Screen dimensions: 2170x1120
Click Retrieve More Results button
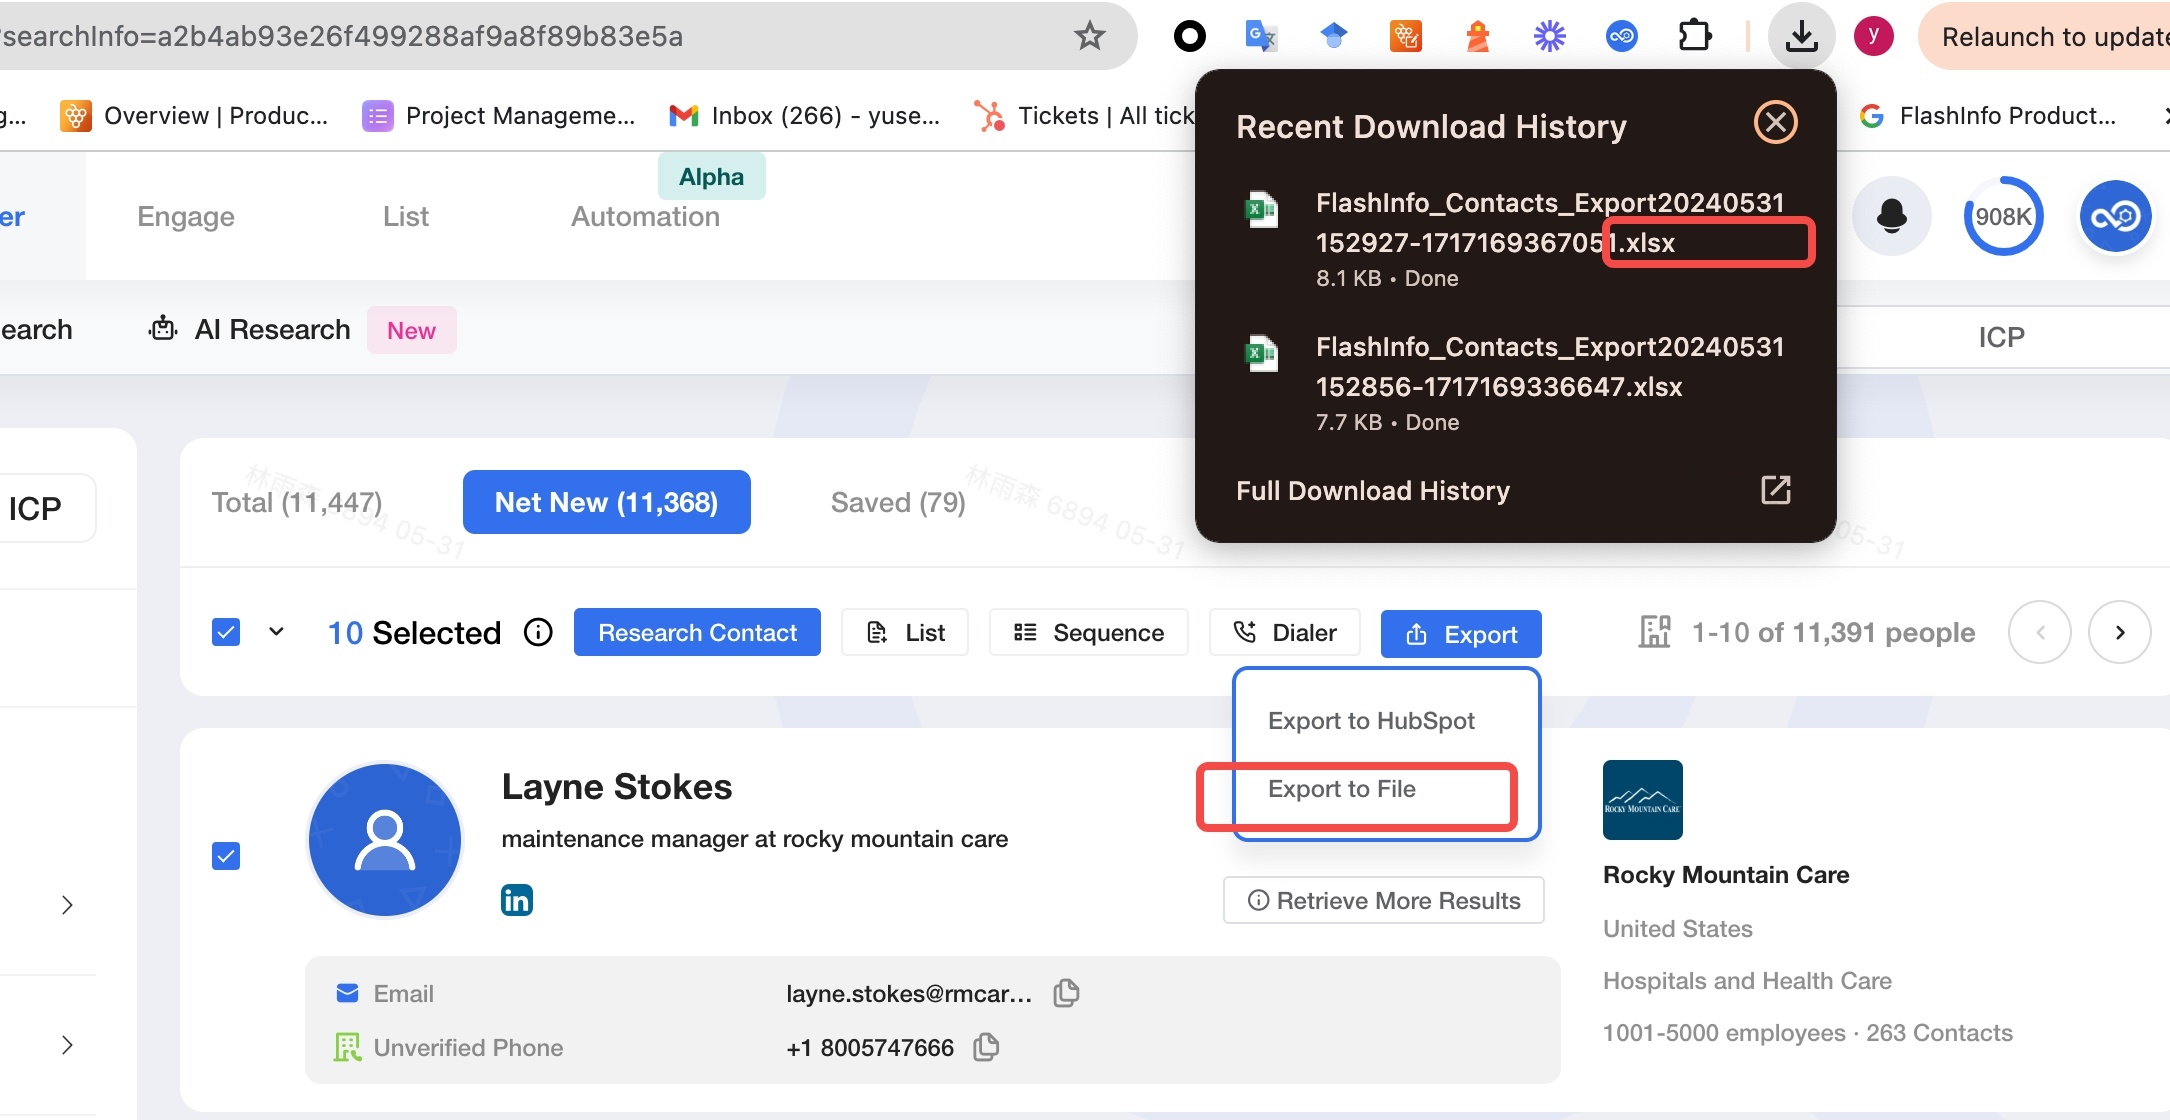point(1383,900)
